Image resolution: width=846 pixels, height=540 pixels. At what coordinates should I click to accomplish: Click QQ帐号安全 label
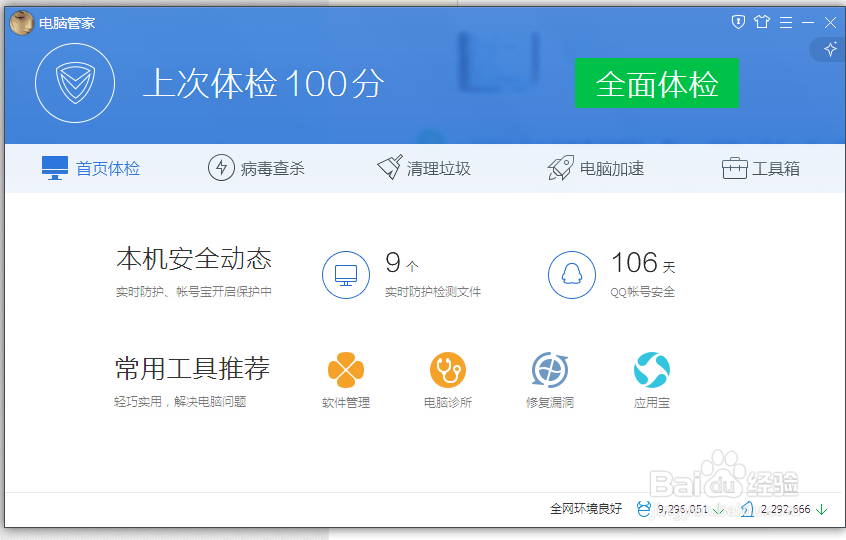click(643, 292)
